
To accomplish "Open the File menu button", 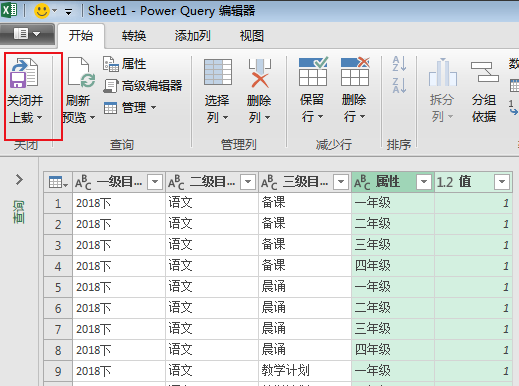I will (27, 34).
